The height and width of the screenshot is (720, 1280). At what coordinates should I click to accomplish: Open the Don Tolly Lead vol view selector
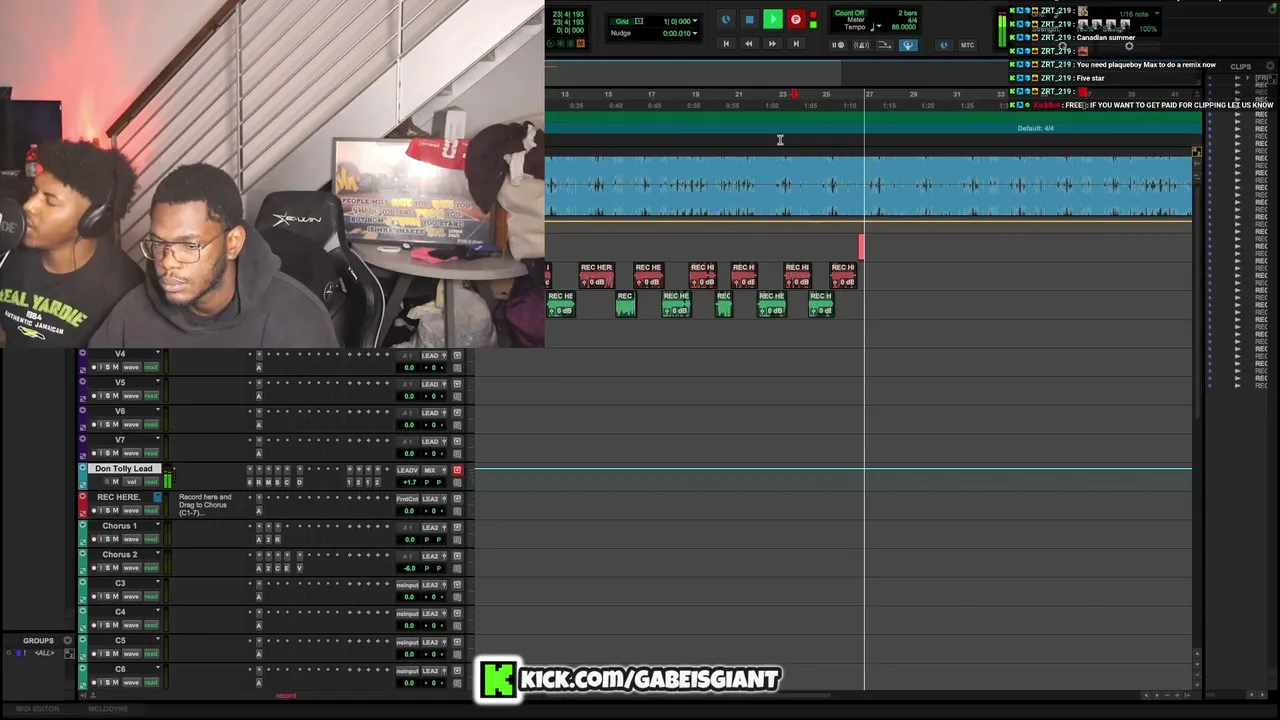pos(131,482)
